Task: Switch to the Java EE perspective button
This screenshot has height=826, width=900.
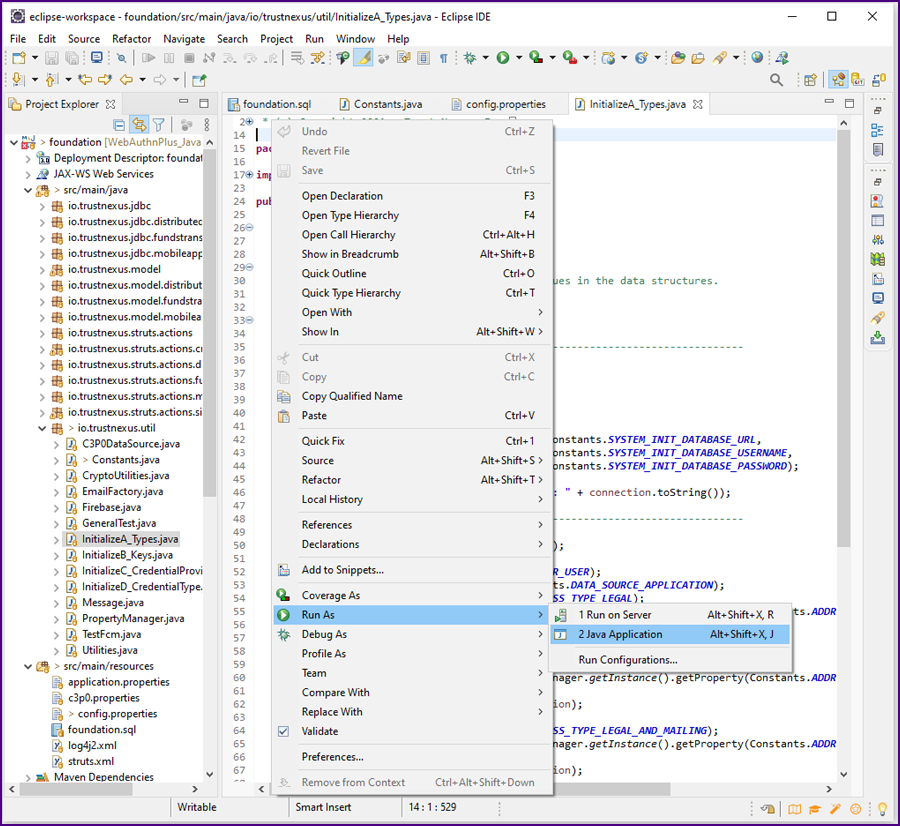Action: coord(839,80)
